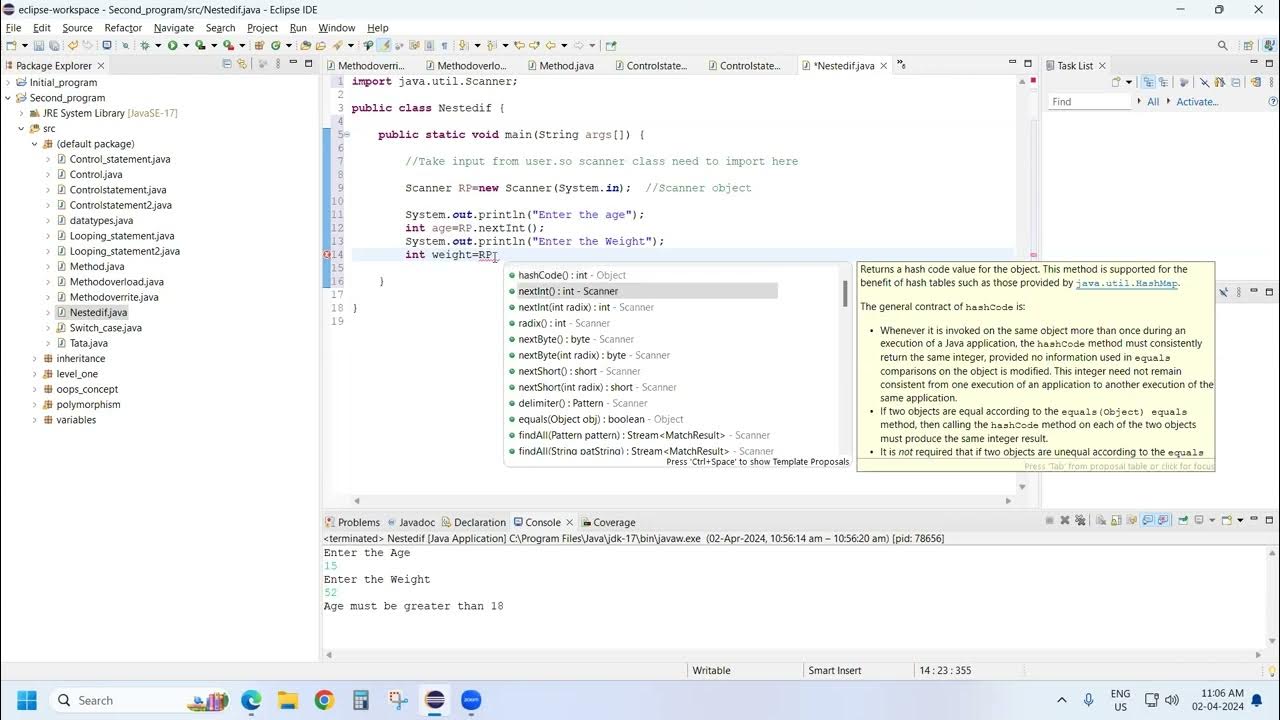Open the Refactor menu
1280x720 pixels.
(x=123, y=28)
